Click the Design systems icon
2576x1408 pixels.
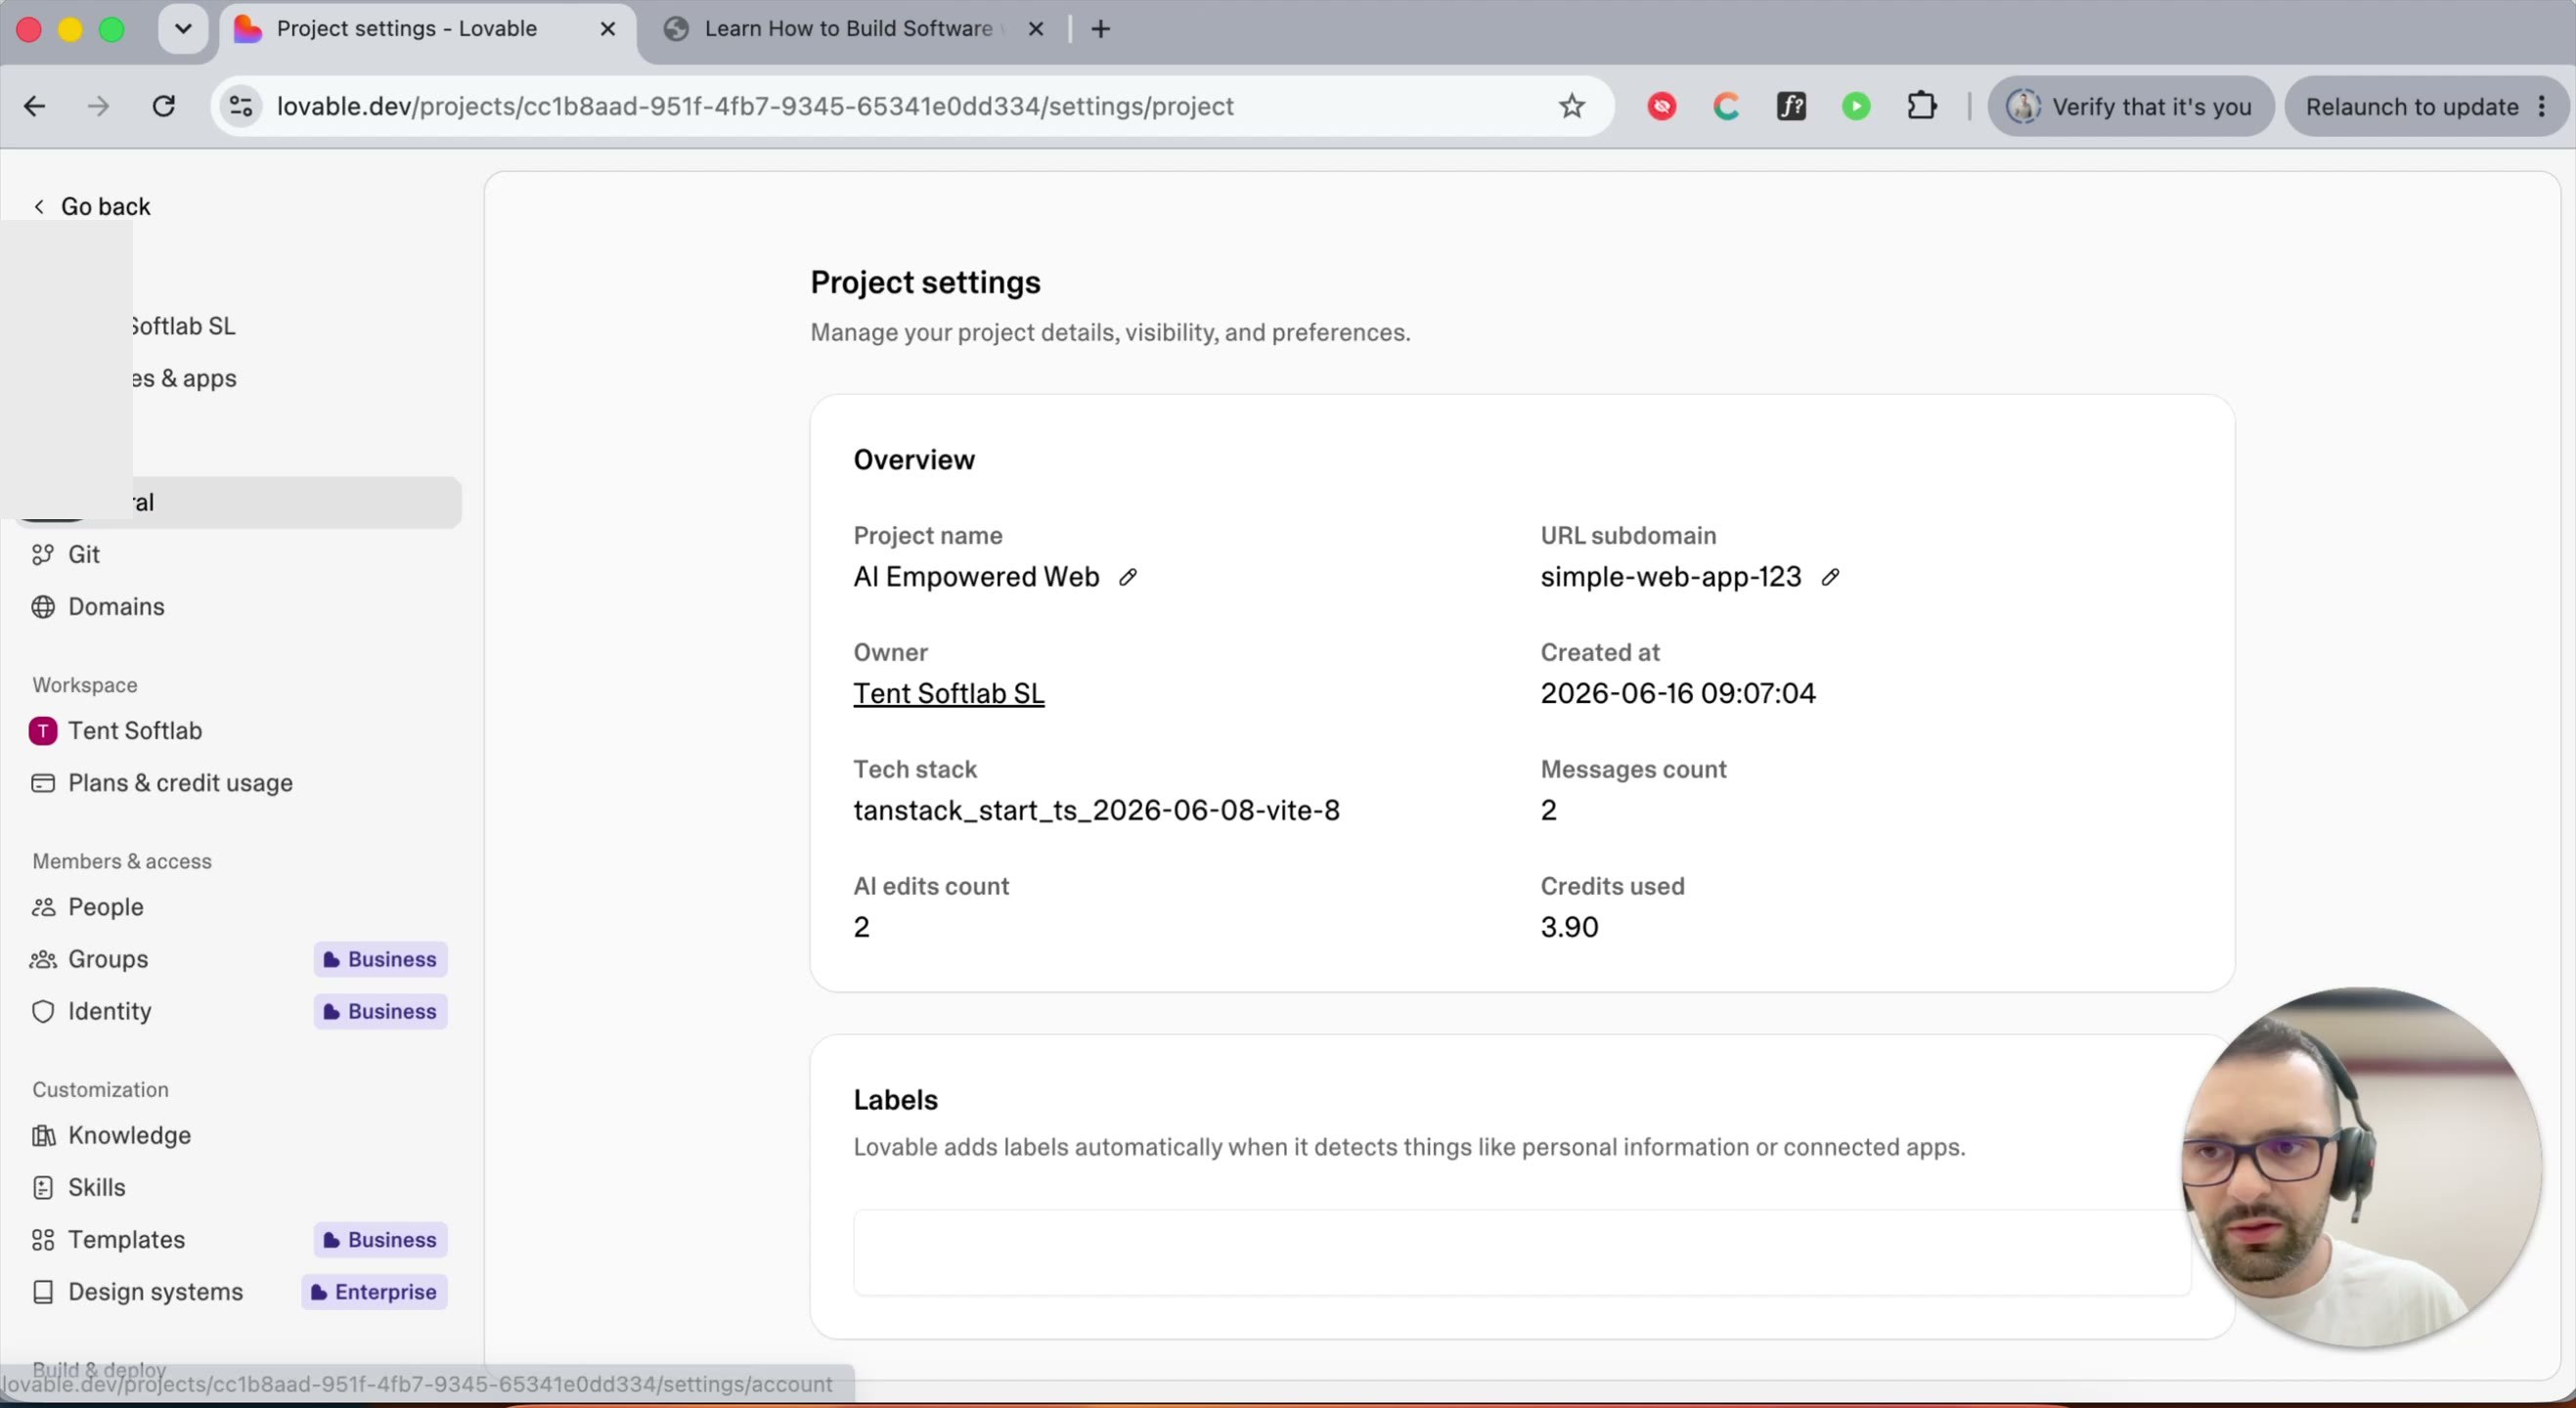[42, 1292]
